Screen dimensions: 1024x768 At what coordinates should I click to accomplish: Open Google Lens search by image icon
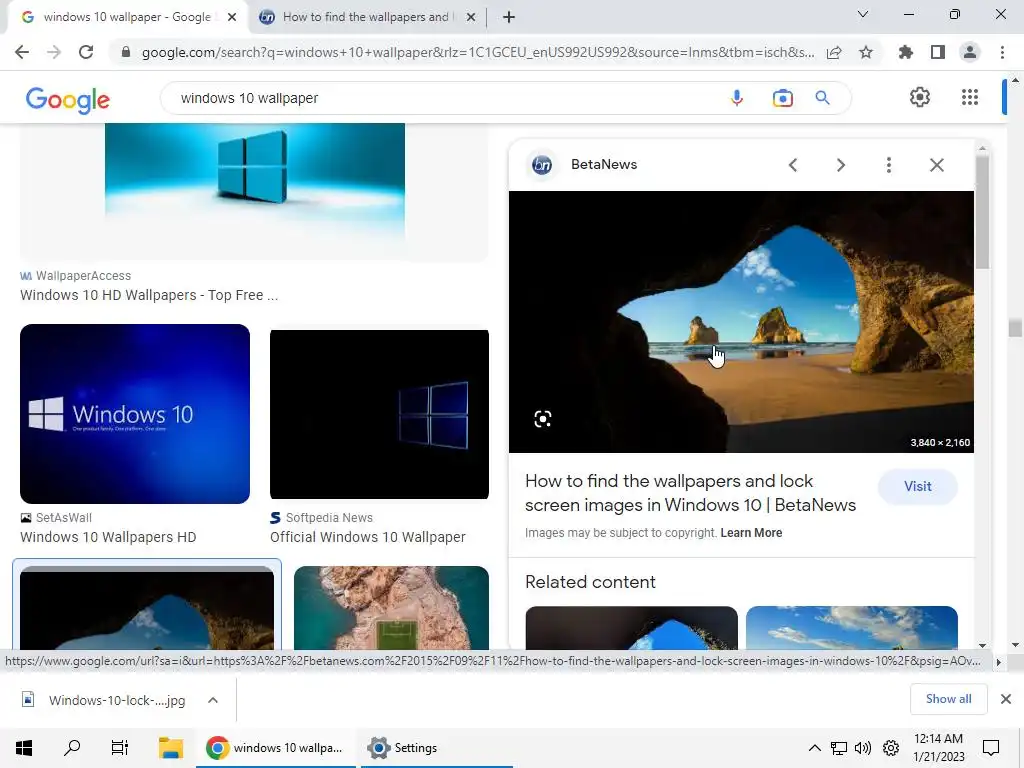pyautogui.click(x=782, y=98)
